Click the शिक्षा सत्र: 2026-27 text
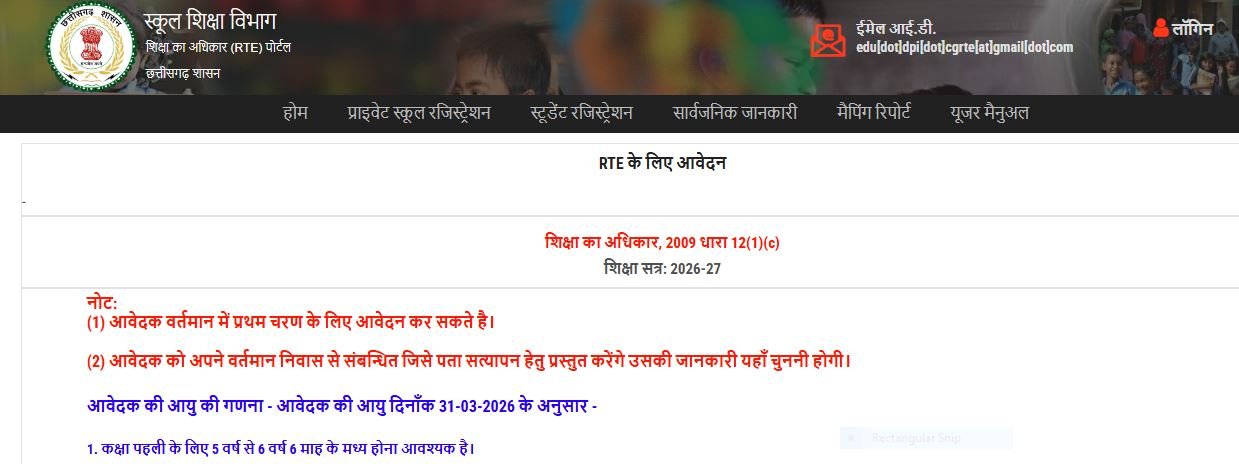 tap(661, 268)
